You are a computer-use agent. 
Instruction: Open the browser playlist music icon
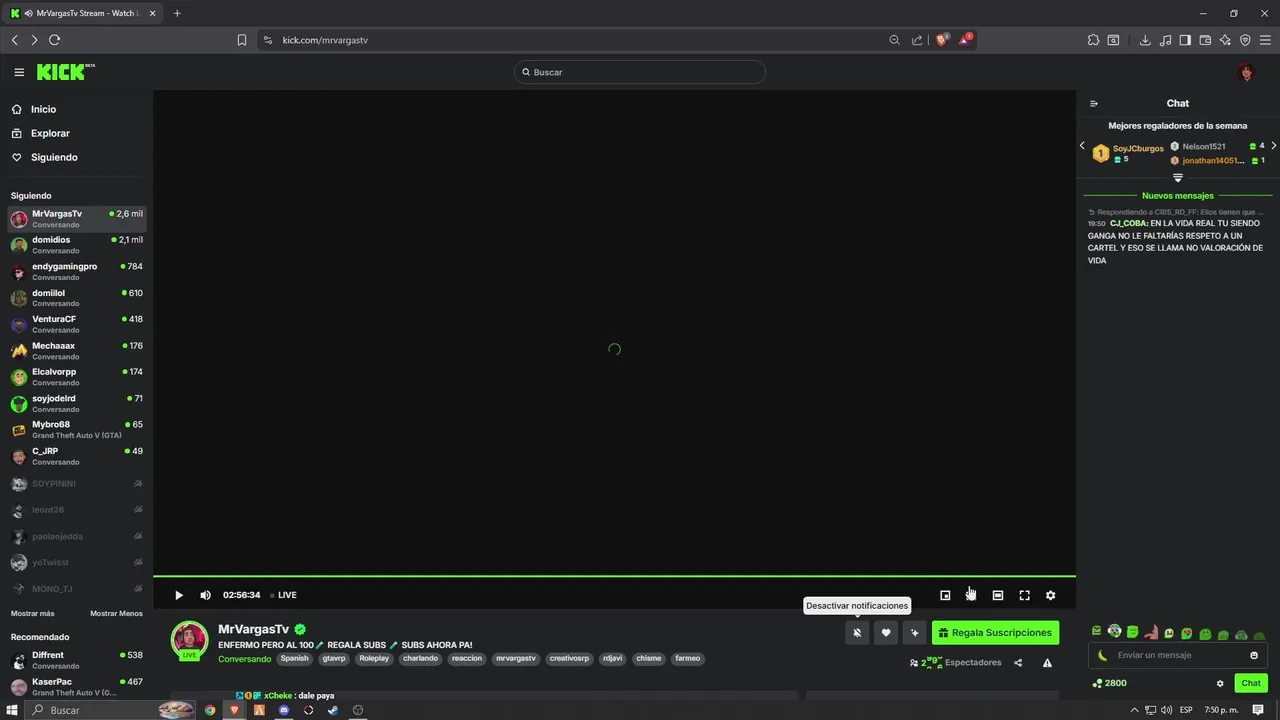pos(1165,40)
